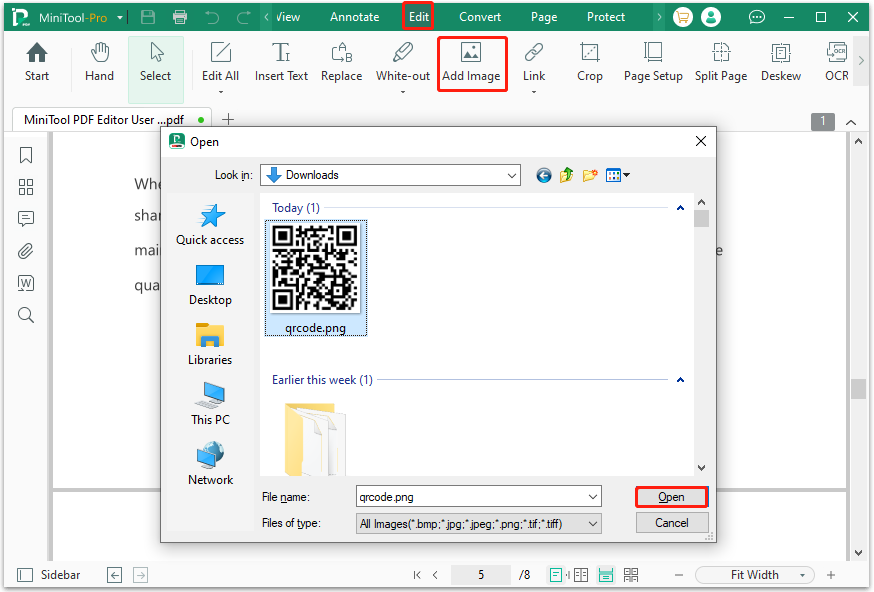Viewport: 874px width, 592px height.
Task: Collapse the Today group
Action: [x=680, y=208]
